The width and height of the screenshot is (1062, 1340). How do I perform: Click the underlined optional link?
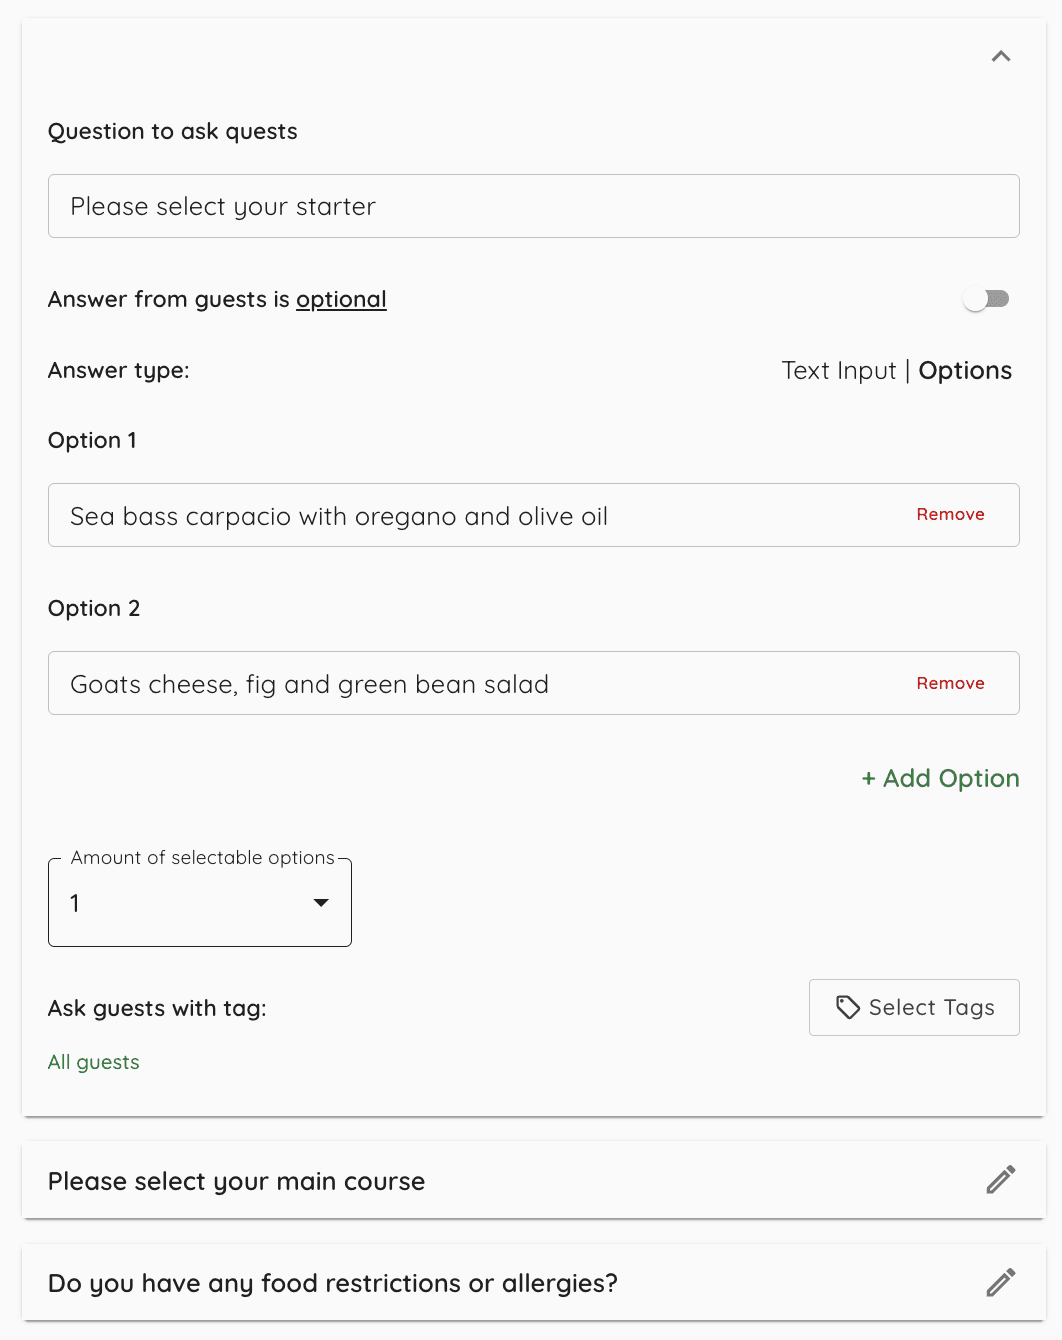[341, 299]
